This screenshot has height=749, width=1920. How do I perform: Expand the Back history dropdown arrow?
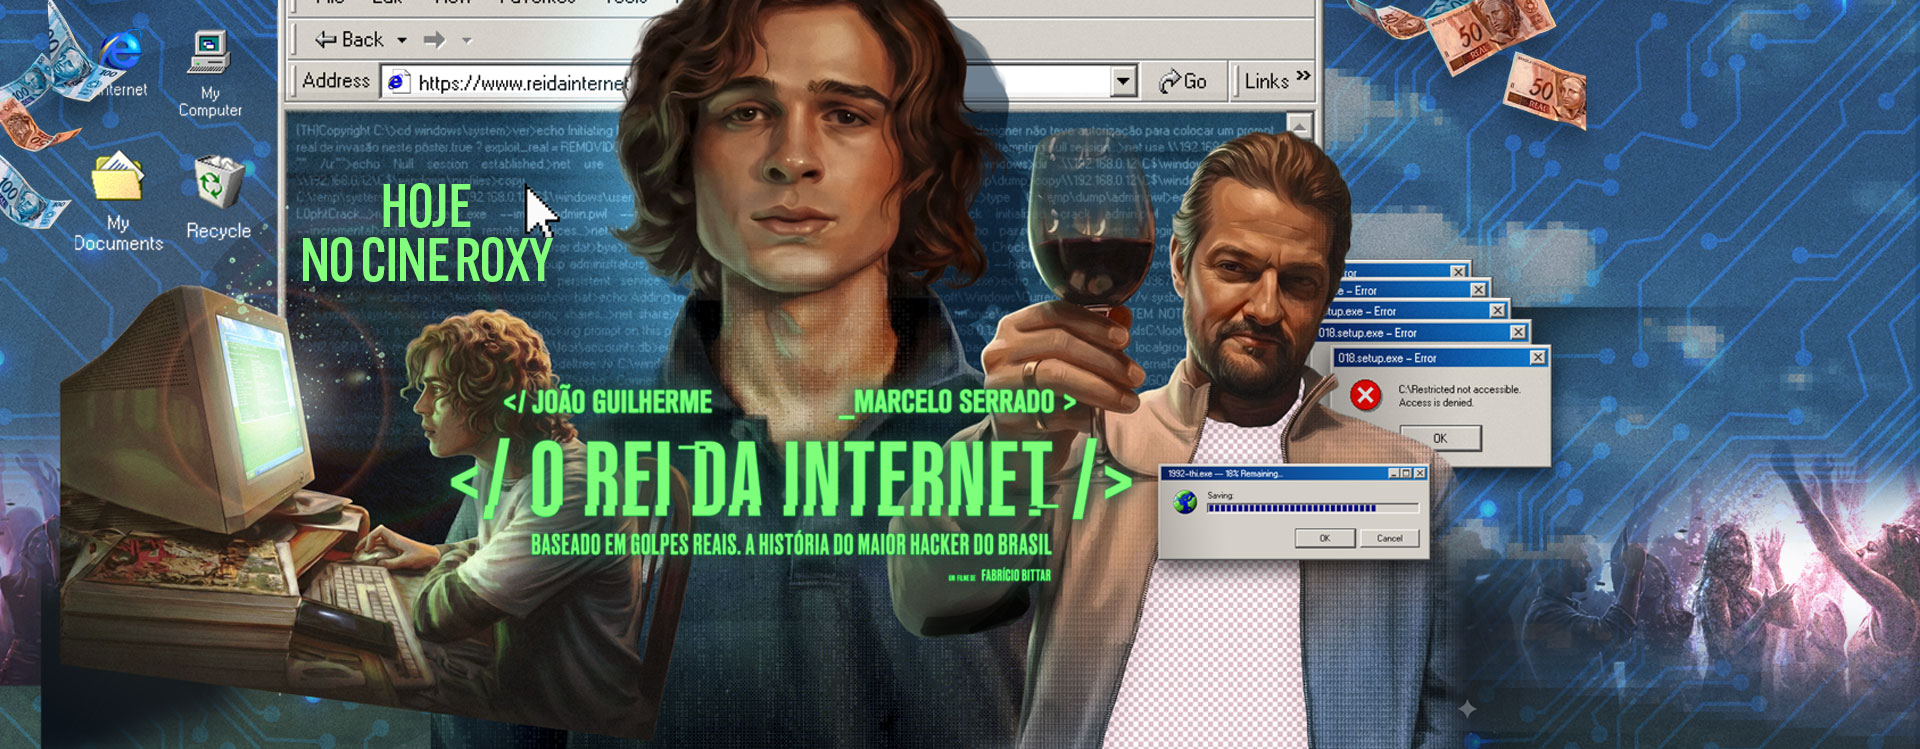coord(402,41)
